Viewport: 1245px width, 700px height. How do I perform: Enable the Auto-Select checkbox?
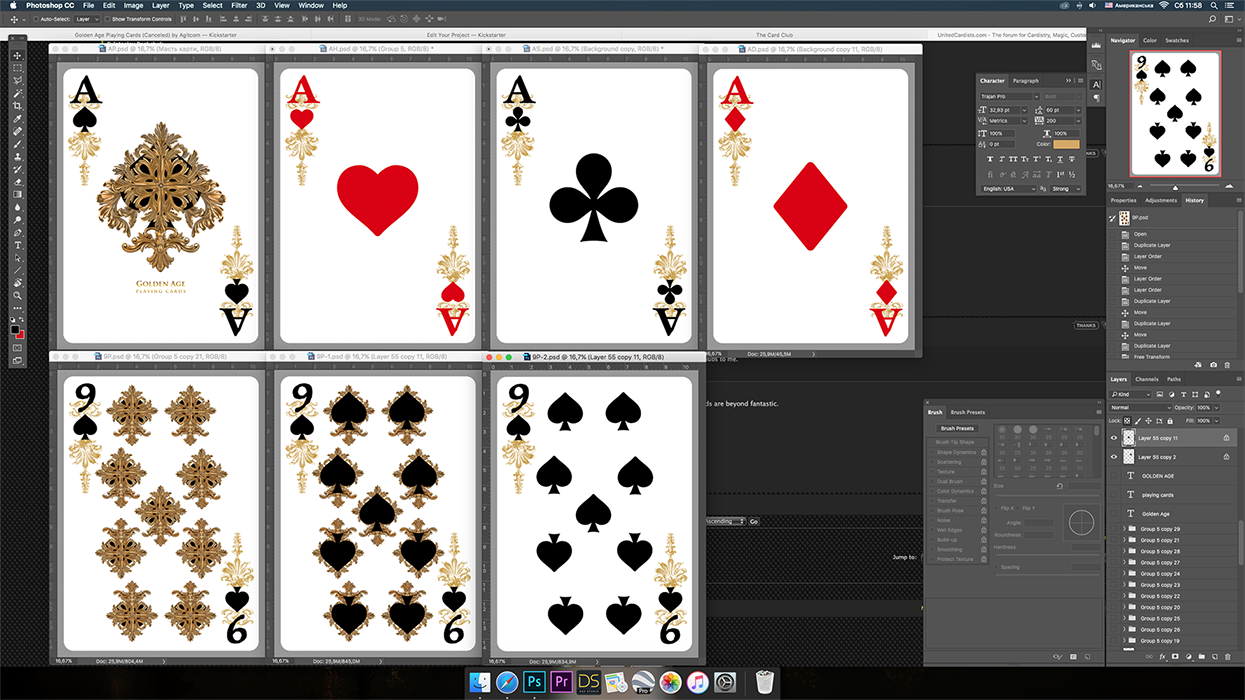click(36, 19)
